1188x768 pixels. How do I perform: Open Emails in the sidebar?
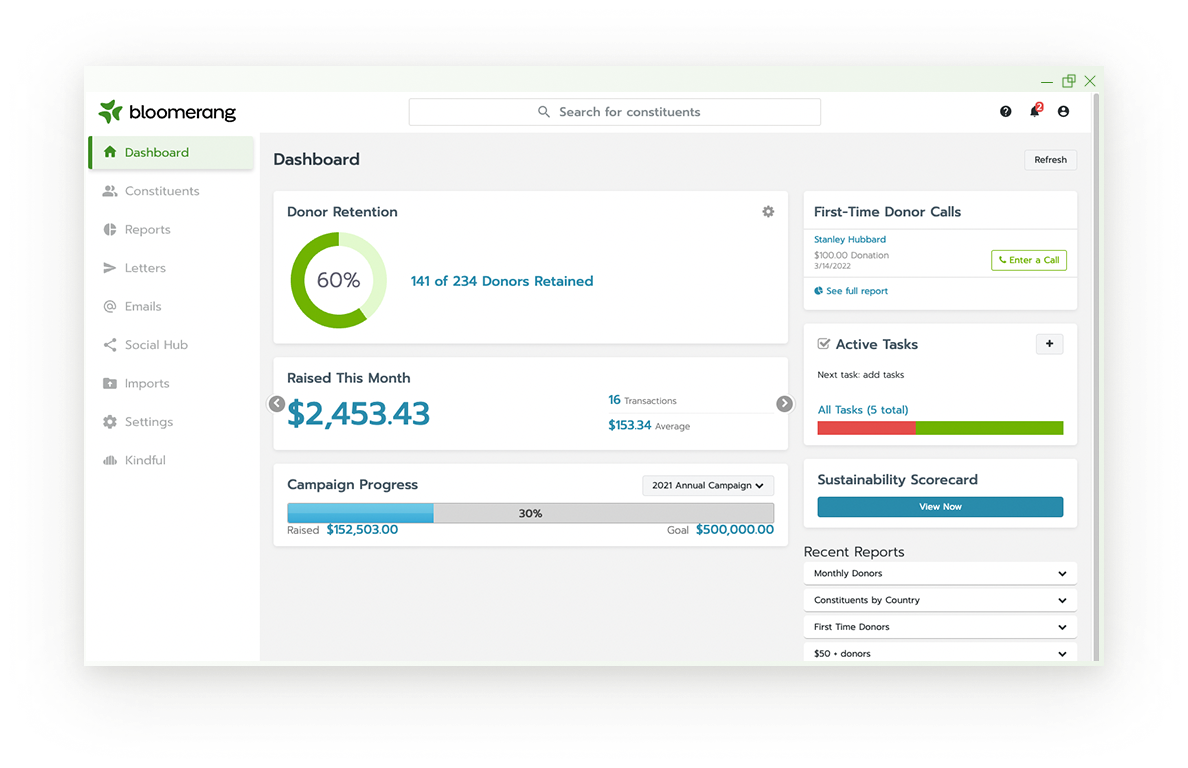143,307
